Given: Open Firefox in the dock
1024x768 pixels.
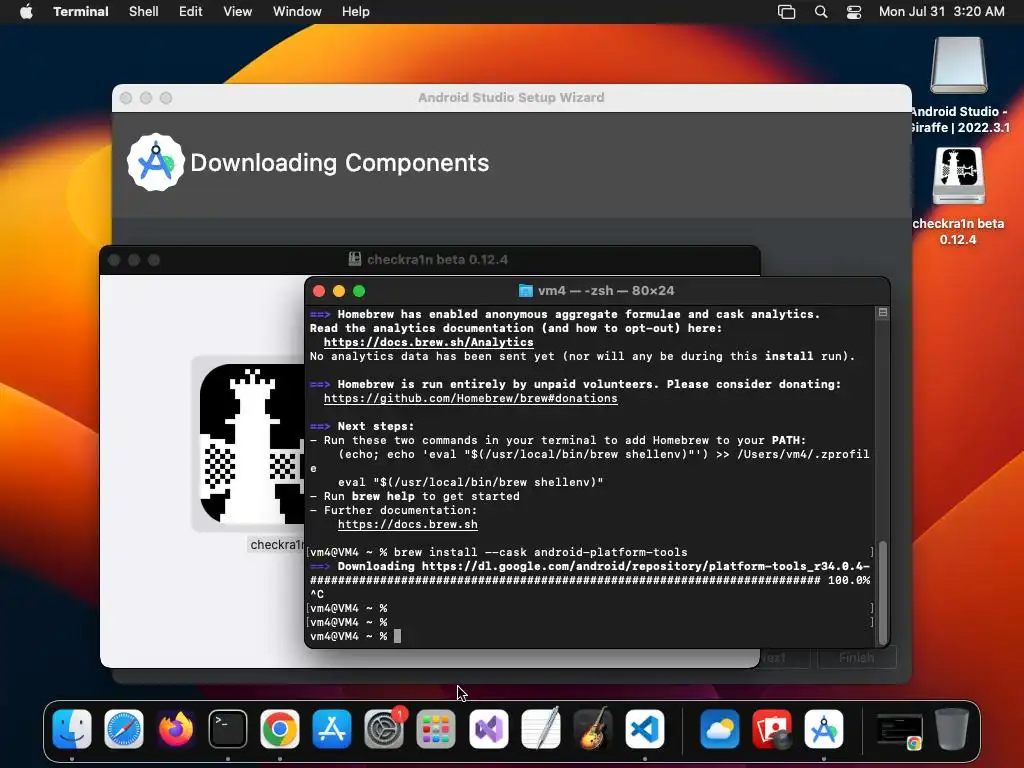Looking at the screenshot, I should (176, 729).
